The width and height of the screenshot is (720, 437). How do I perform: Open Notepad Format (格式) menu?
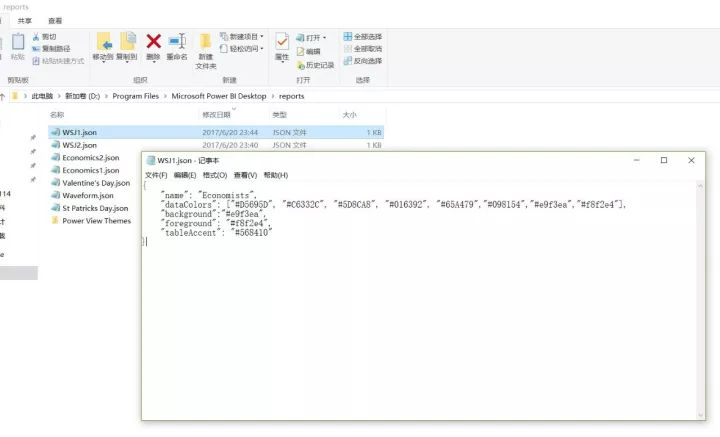[215, 175]
